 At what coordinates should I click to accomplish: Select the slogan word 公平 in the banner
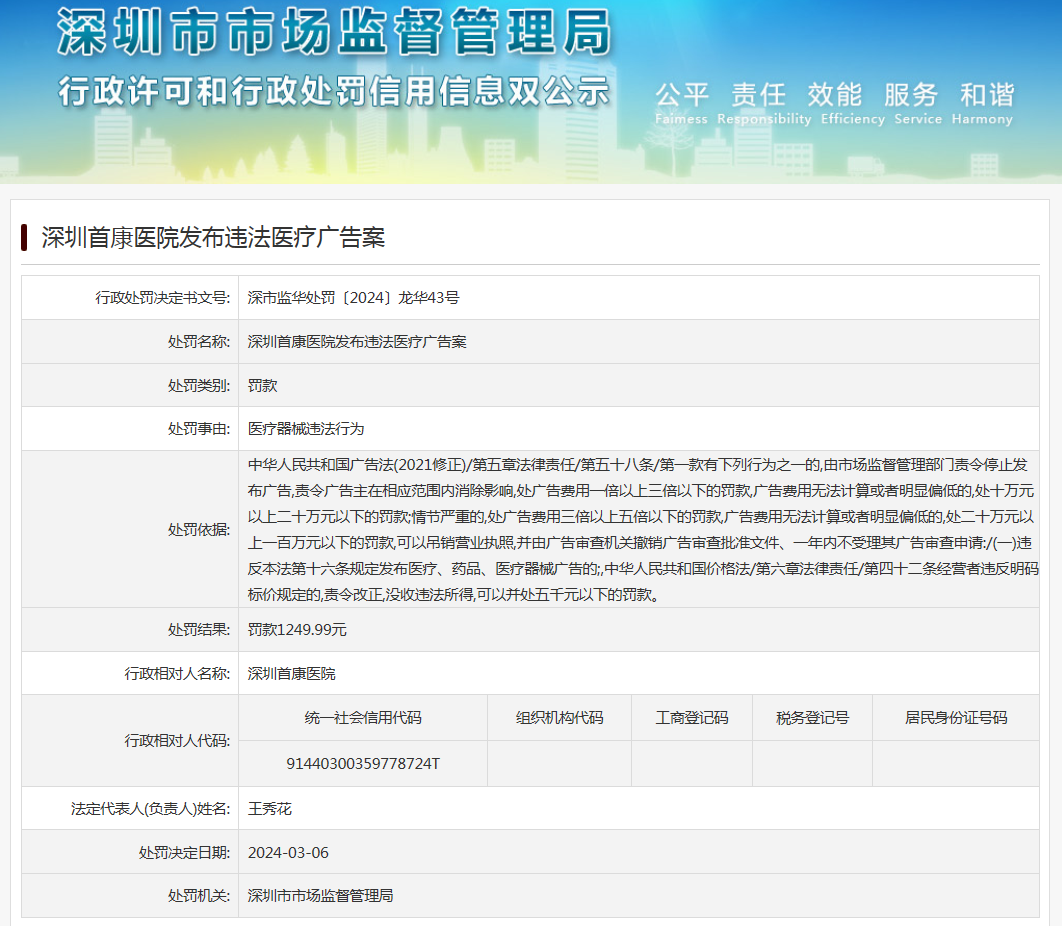[x=682, y=95]
